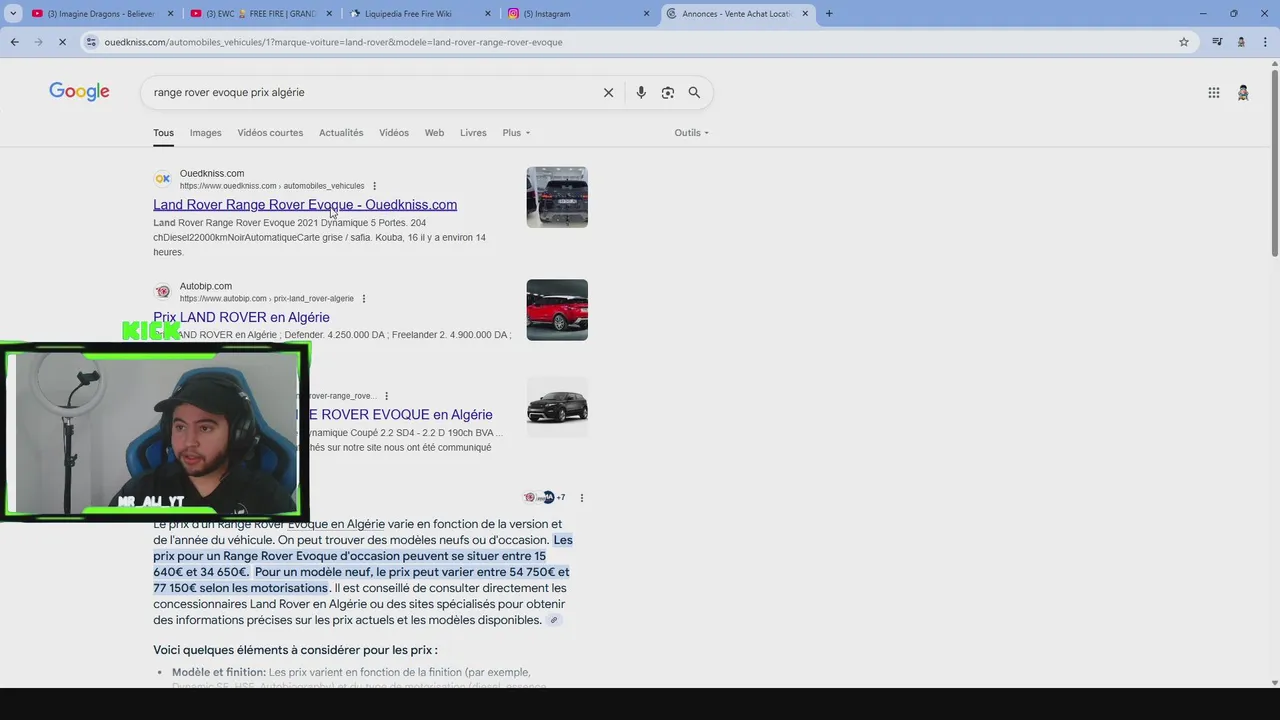Viewport: 1280px width, 720px height.
Task: Select the Annonces - Vente Achat tab
Action: coord(738,14)
